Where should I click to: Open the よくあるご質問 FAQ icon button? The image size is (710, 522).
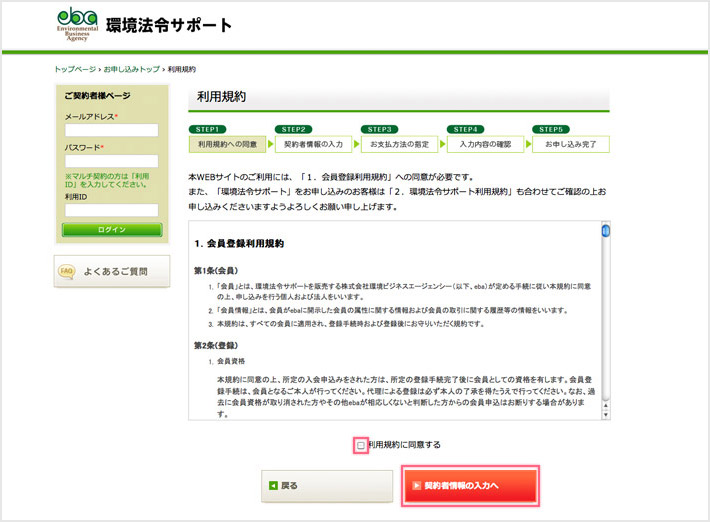click(x=105, y=271)
